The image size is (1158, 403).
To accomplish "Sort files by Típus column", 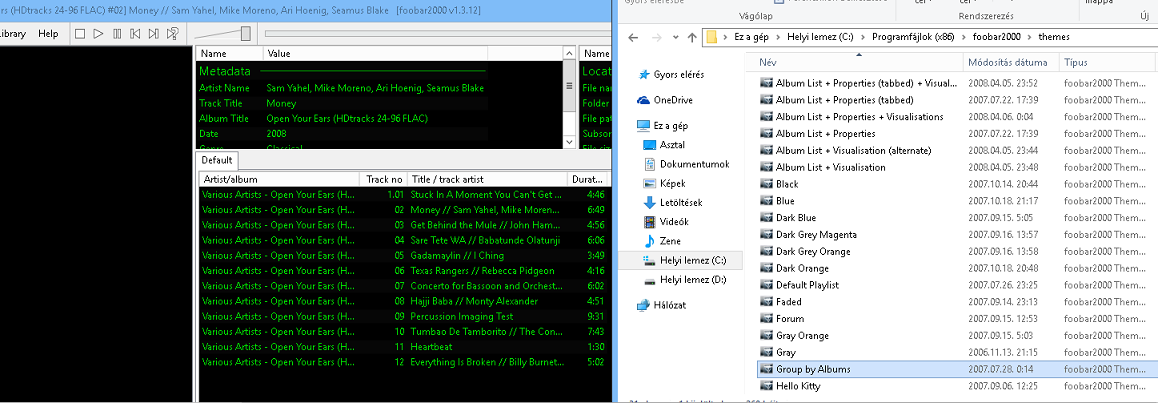I will pos(1108,62).
